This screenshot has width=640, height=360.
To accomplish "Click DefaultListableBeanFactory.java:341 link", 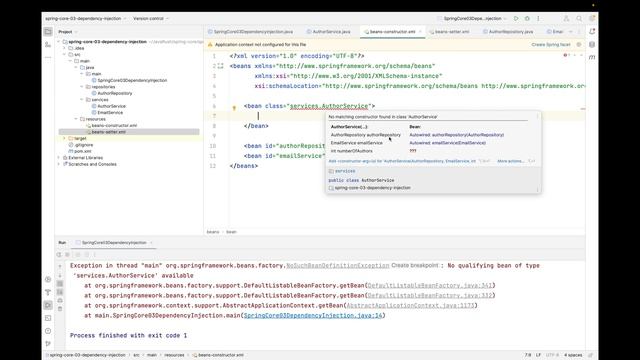I will pyautogui.click(x=430, y=285).
